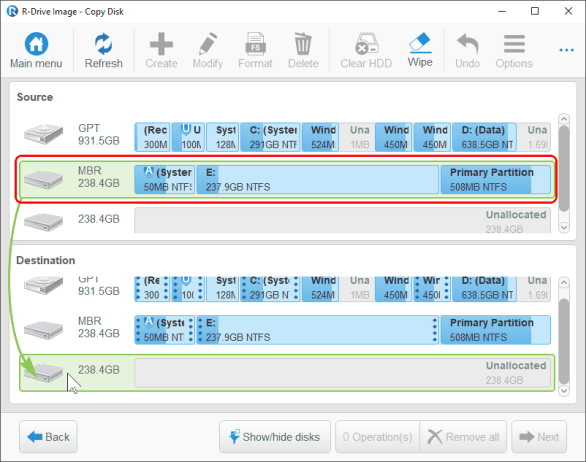Select Destination Wind 524M partition
Image resolution: width=586 pixels, height=462 pixels.
(320, 288)
